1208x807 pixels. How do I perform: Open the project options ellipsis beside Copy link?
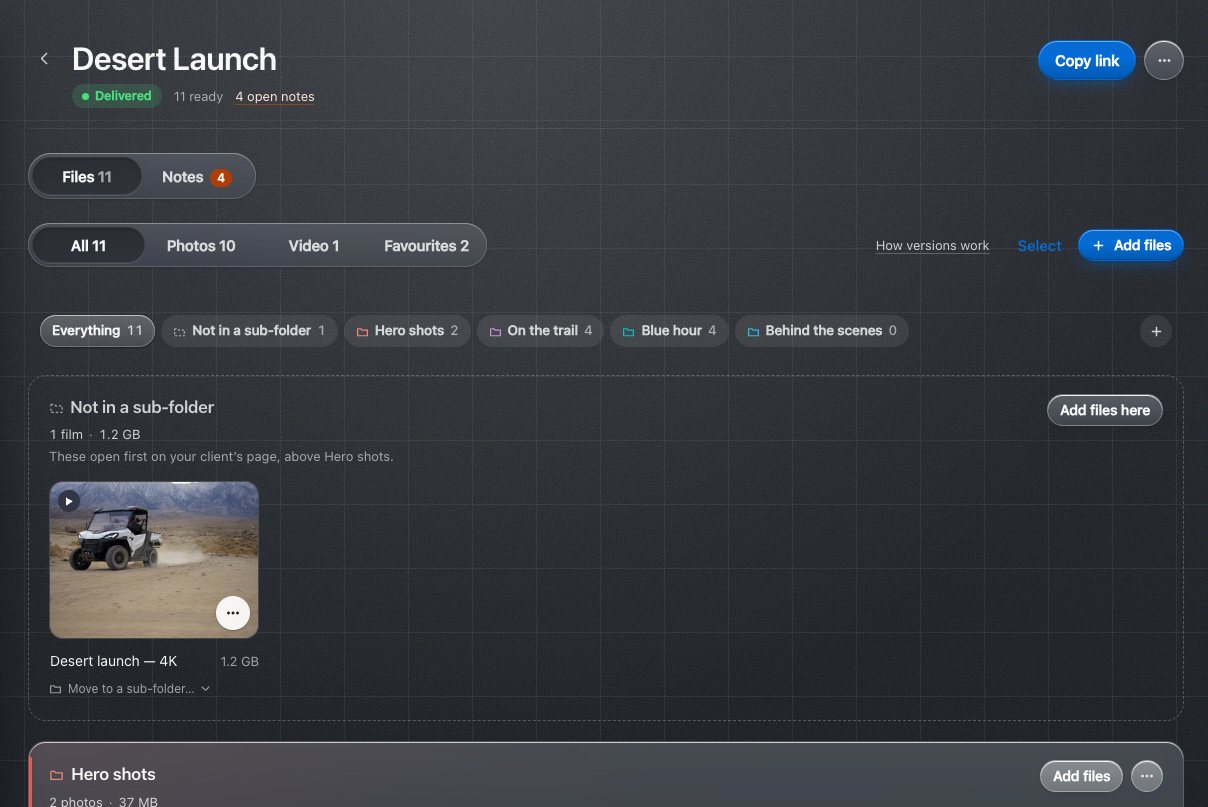tap(1163, 60)
